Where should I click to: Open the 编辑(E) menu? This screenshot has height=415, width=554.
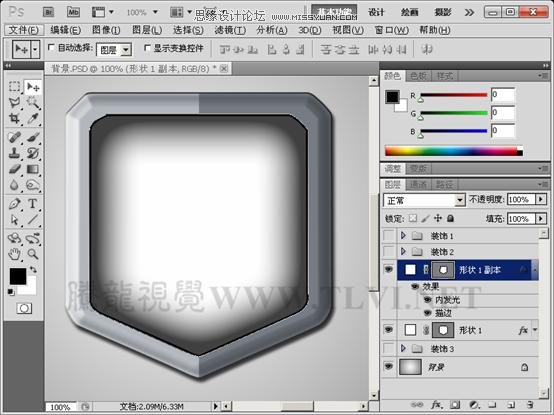tap(65, 30)
